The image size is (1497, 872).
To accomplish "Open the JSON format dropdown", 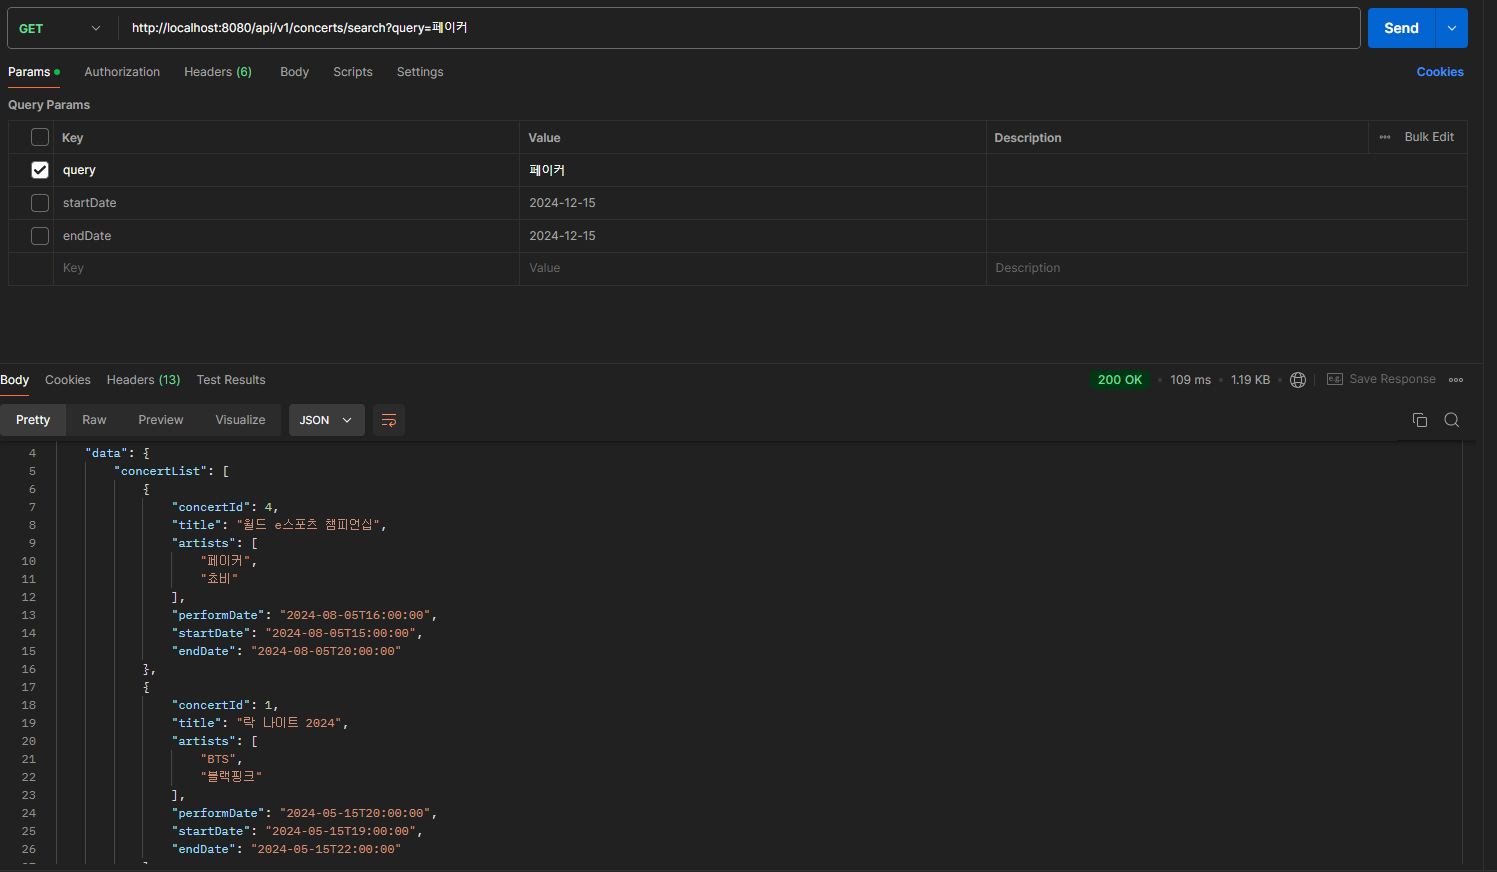I will [326, 420].
